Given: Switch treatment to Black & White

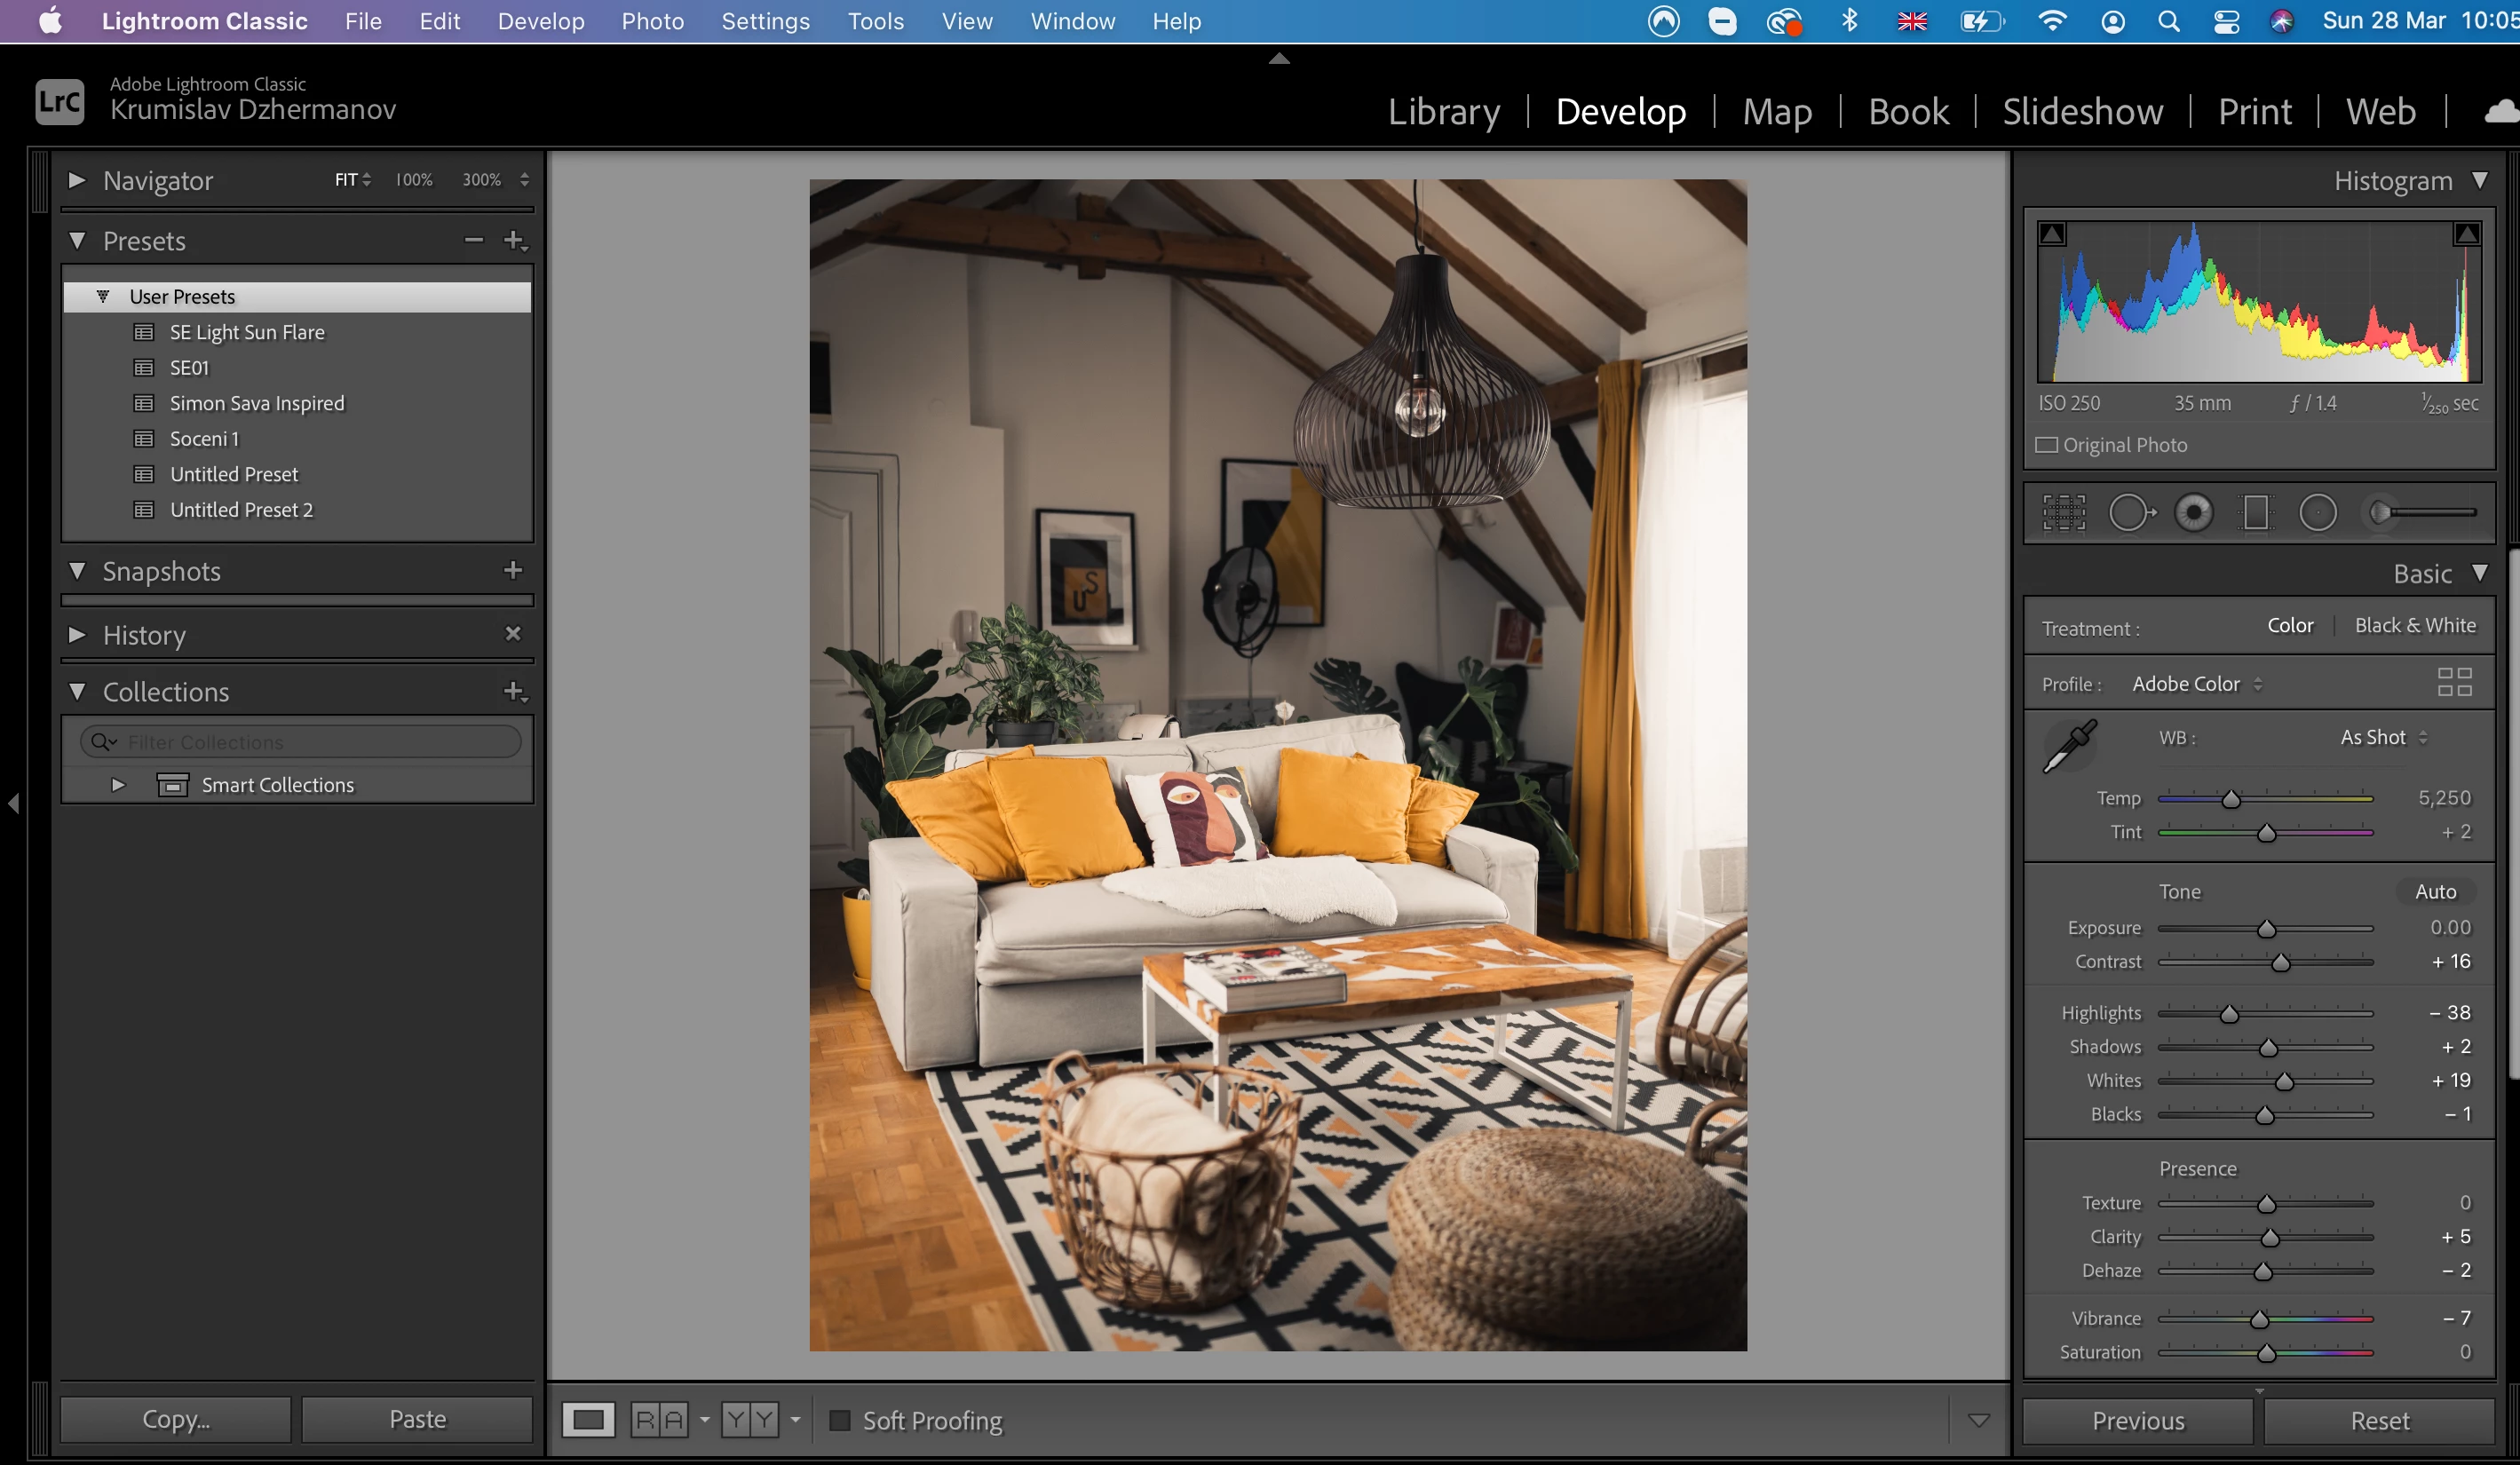Looking at the screenshot, I should (x=2414, y=626).
